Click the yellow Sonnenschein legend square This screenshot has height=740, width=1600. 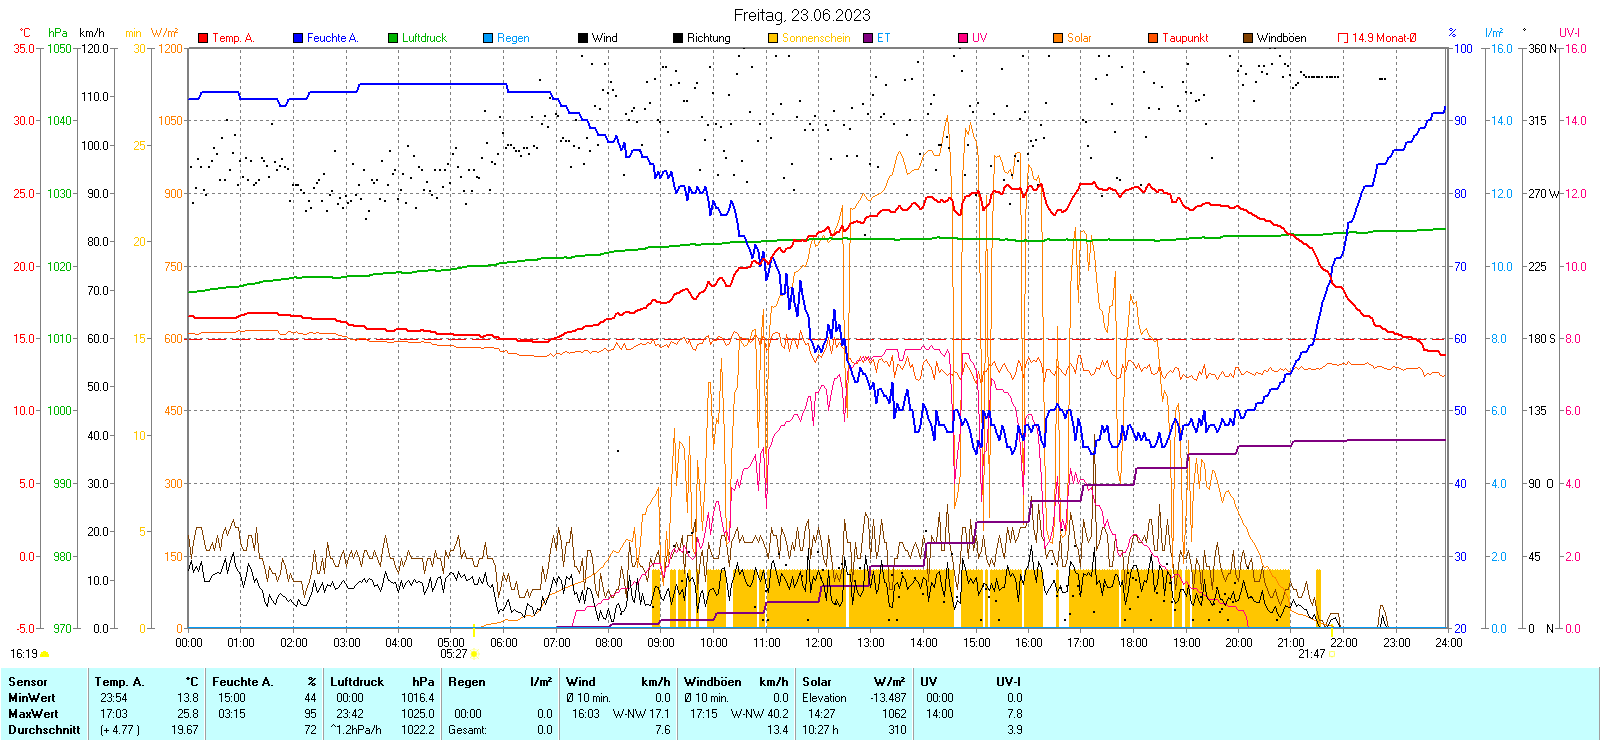[x=773, y=38]
